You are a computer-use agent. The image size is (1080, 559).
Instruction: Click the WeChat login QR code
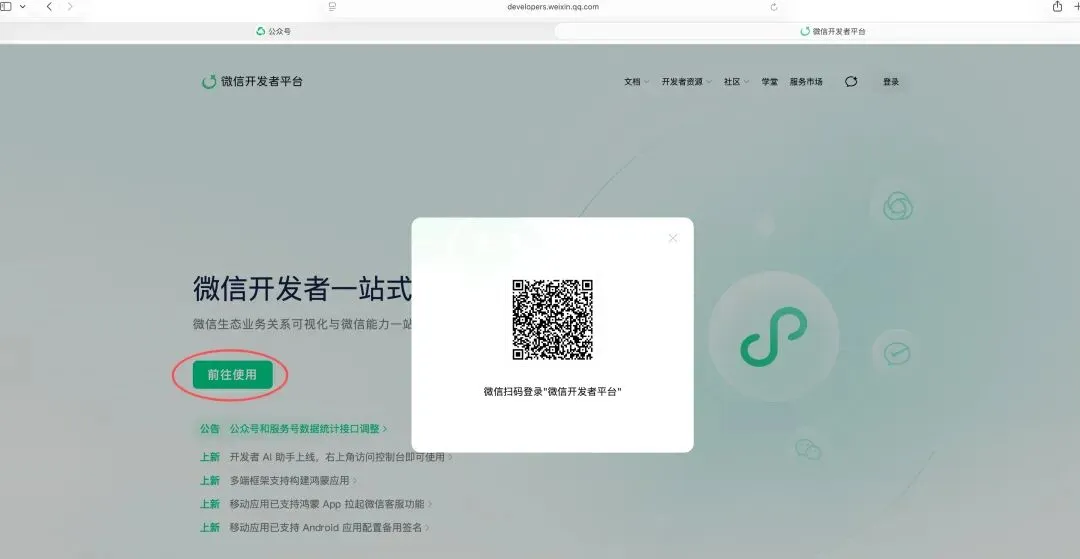pyautogui.click(x=552, y=319)
